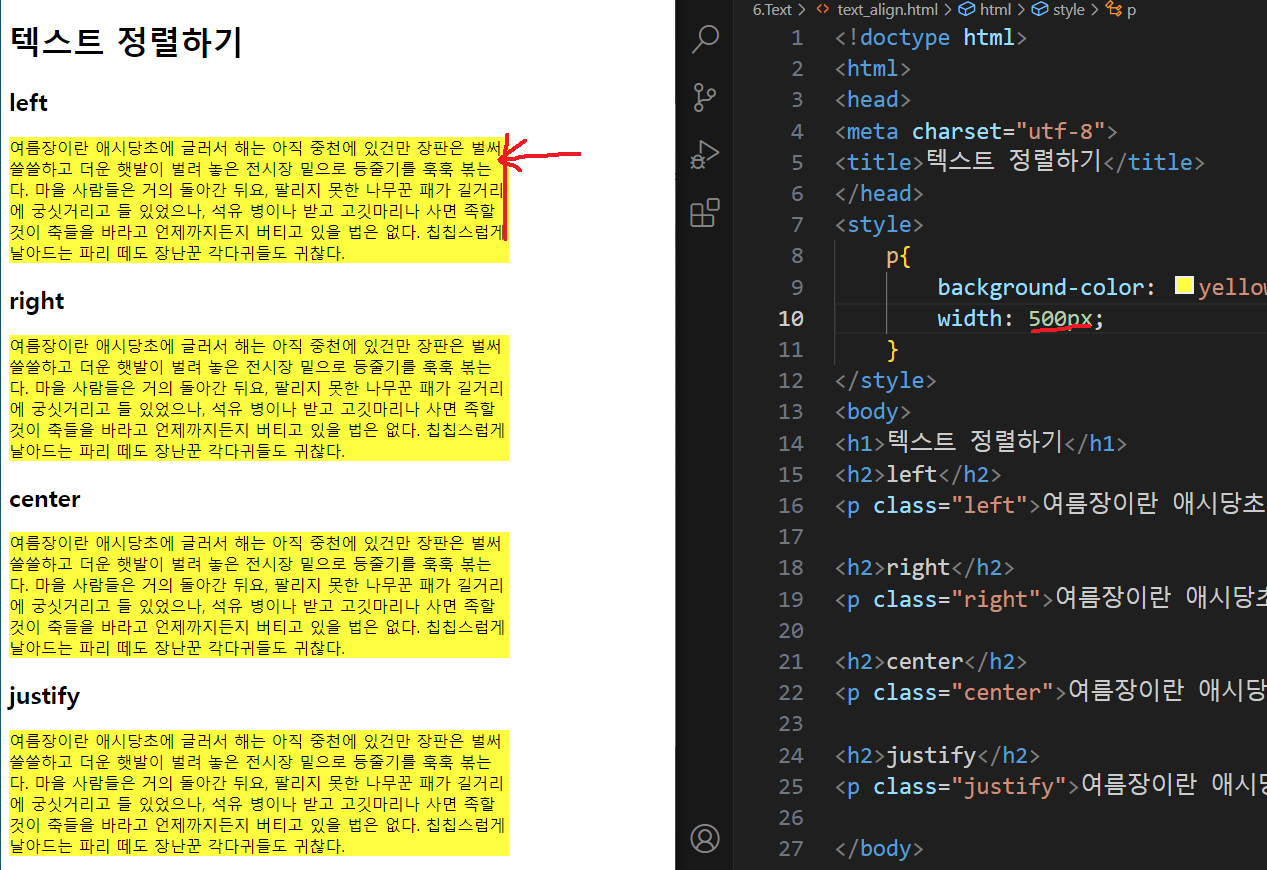Click h2 right line in code
The width and height of the screenshot is (1267, 870).
pyautogui.click(x=925, y=567)
